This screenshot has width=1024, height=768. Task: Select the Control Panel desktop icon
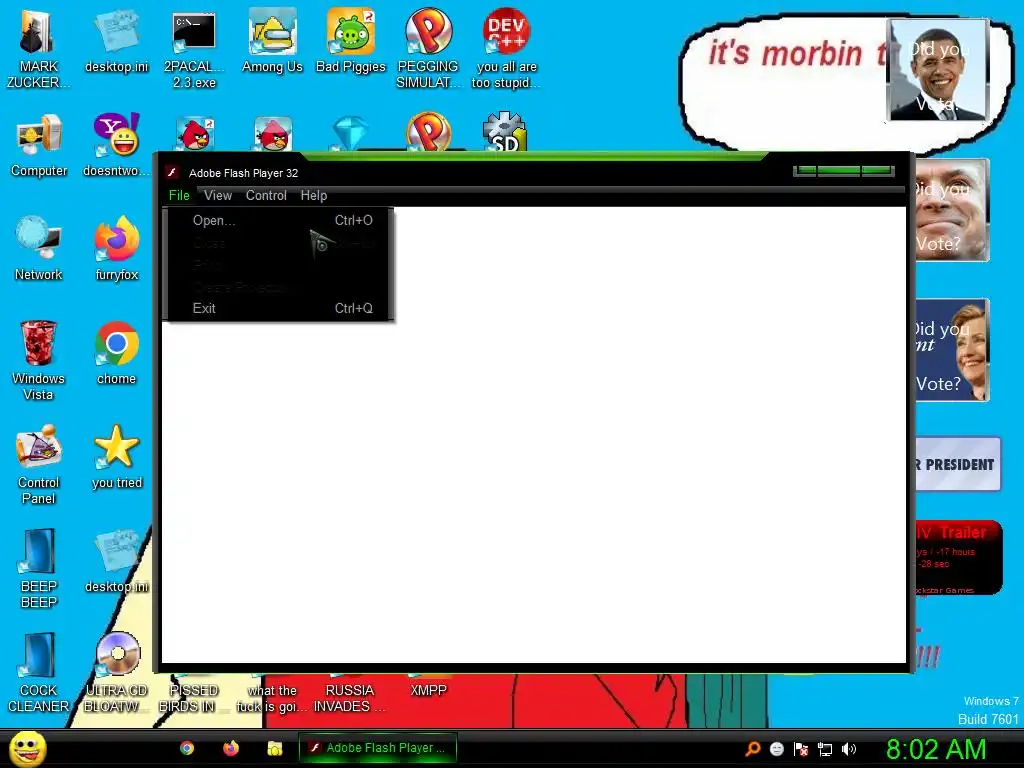(39, 464)
